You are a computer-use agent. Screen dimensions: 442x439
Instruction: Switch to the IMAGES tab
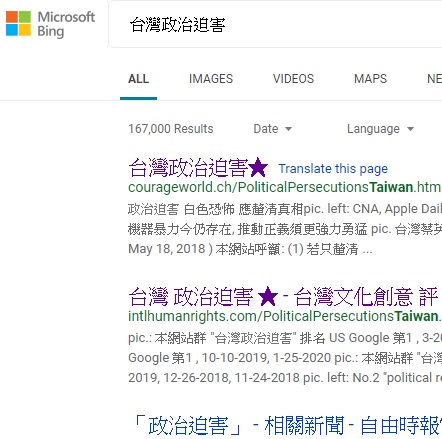click(x=211, y=79)
